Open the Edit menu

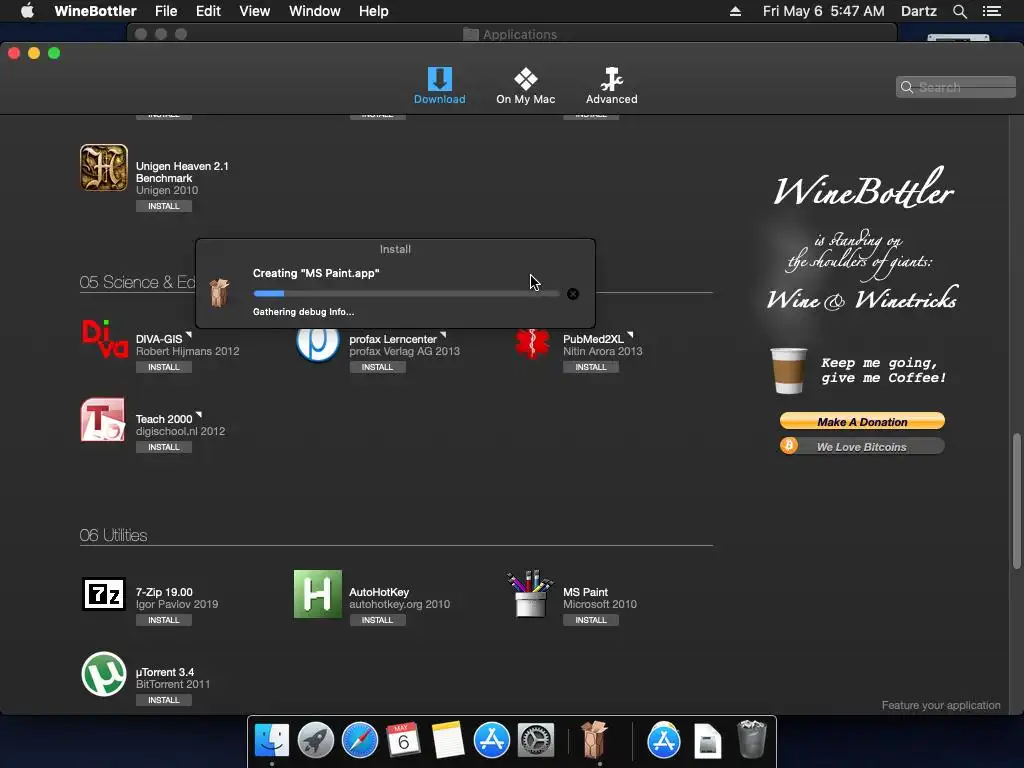(x=208, y=11)
